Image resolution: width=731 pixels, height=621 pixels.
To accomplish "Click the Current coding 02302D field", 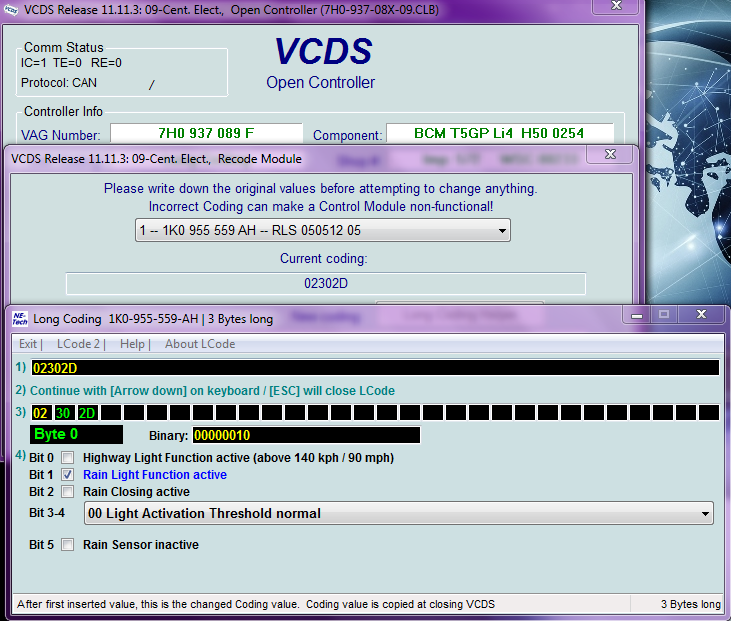I will pyautogui.click(x=325, y=283).
